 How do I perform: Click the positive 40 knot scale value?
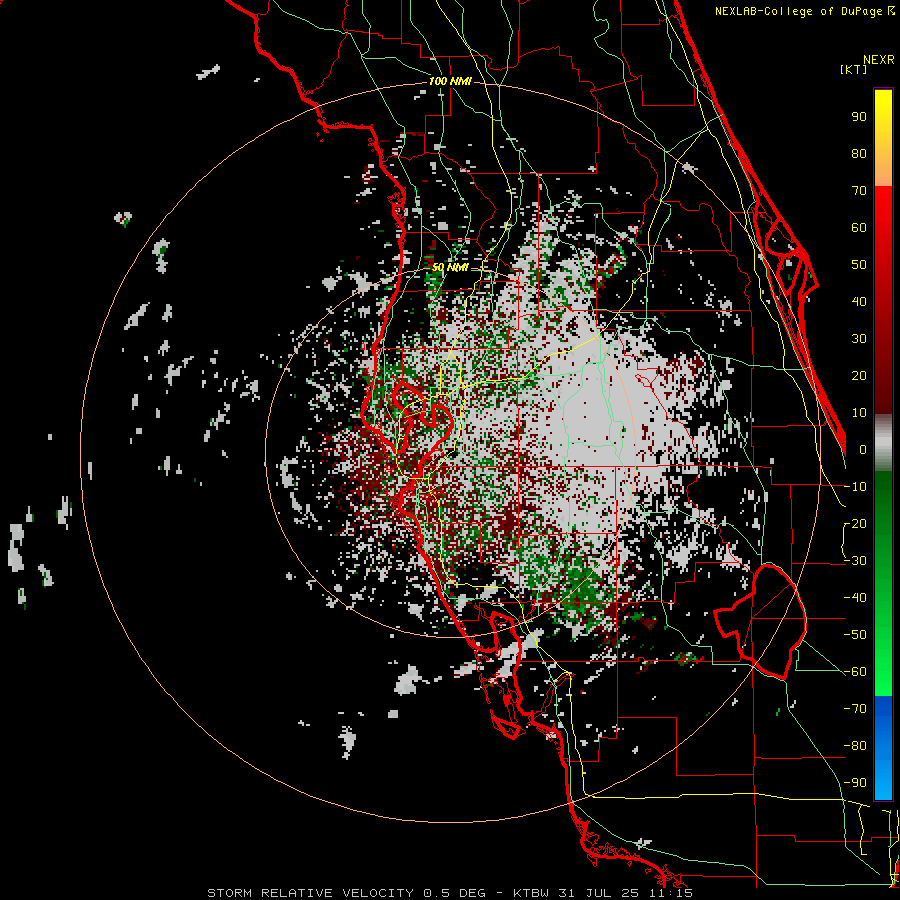(x=859, y=302)
